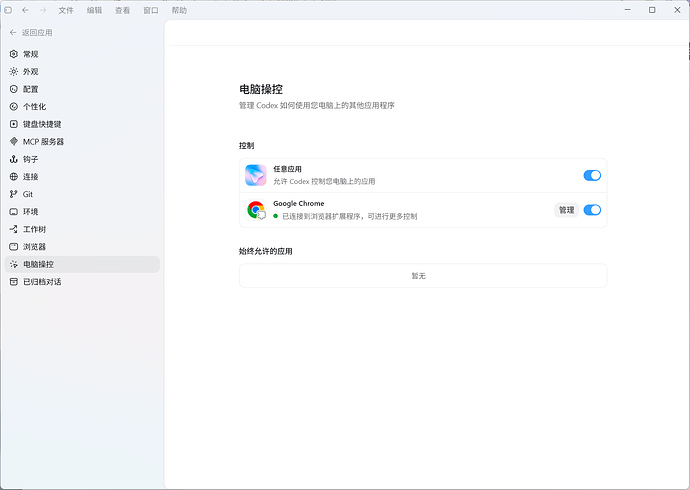Viewport: 690px width, 490px height.
Task: Click the 返回应用 left arrow icon
Action: click(13, 33)
